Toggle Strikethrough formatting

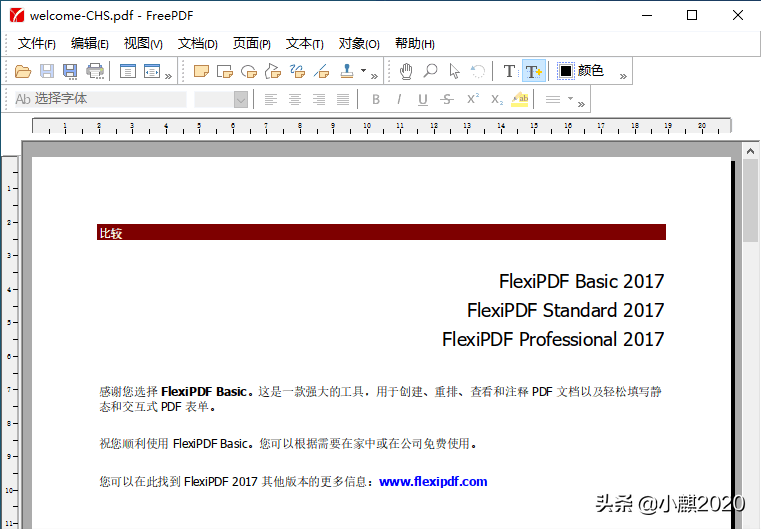coord(447,99)
